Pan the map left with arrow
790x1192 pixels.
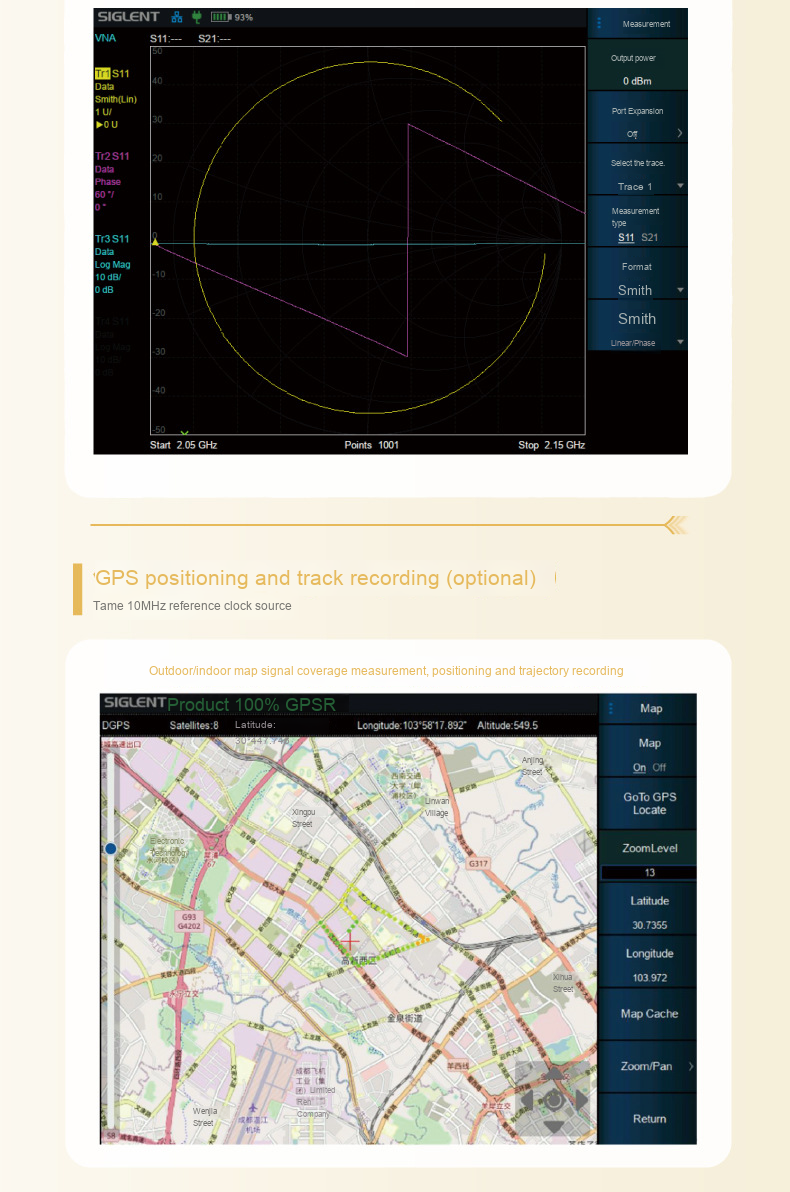click(525, 1100)
